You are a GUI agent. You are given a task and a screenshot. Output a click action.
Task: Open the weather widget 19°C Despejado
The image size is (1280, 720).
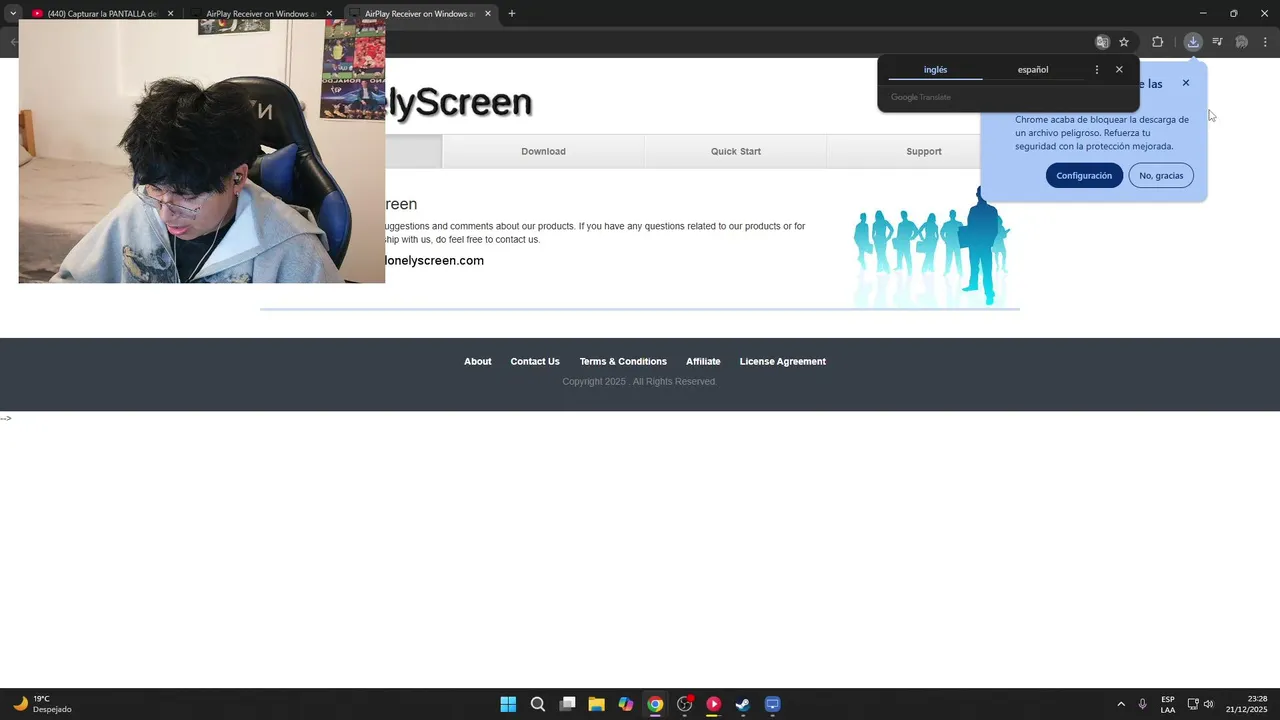42,704
